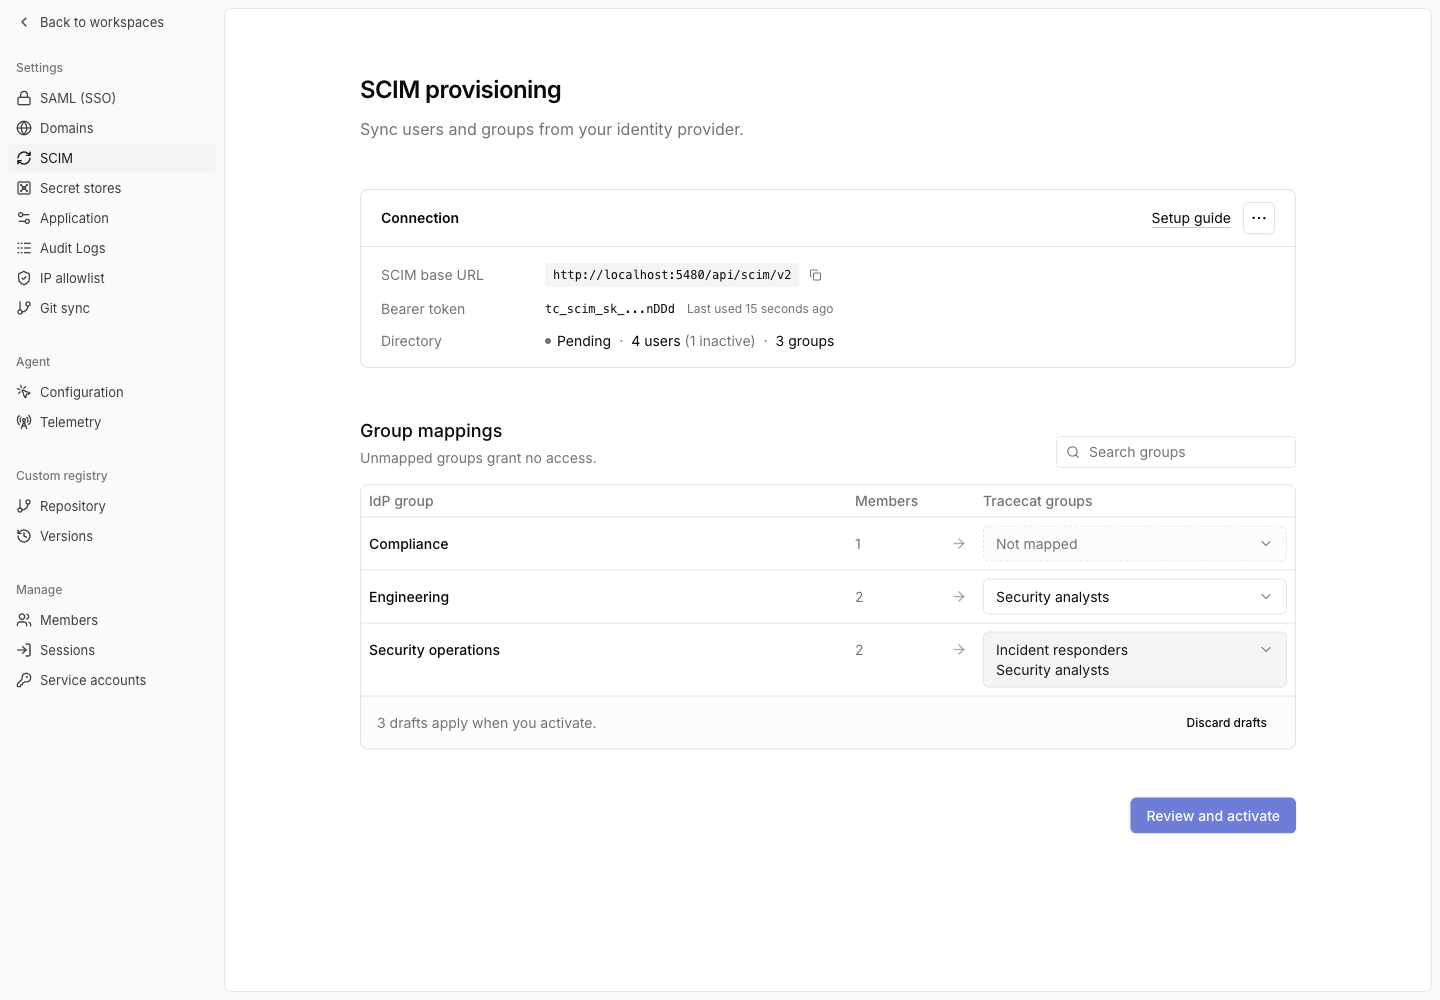Open Agent Telemetry settings
This screenshot has width=1440, height=1000.
[112, 422]
